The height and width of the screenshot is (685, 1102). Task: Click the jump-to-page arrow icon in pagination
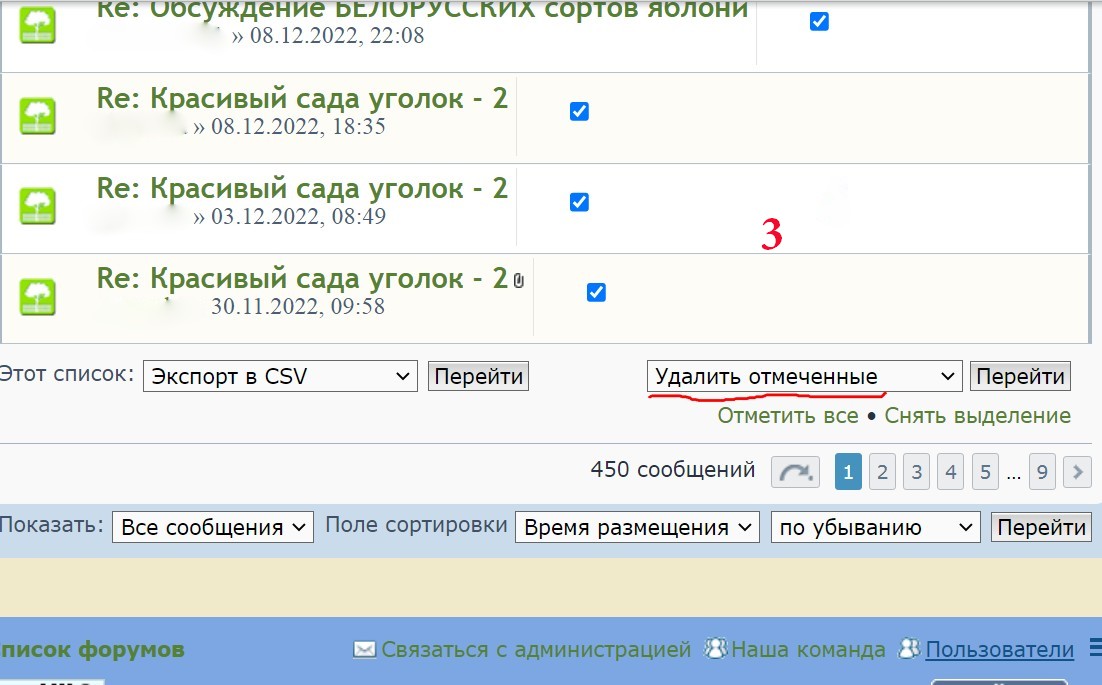(795, 471)
